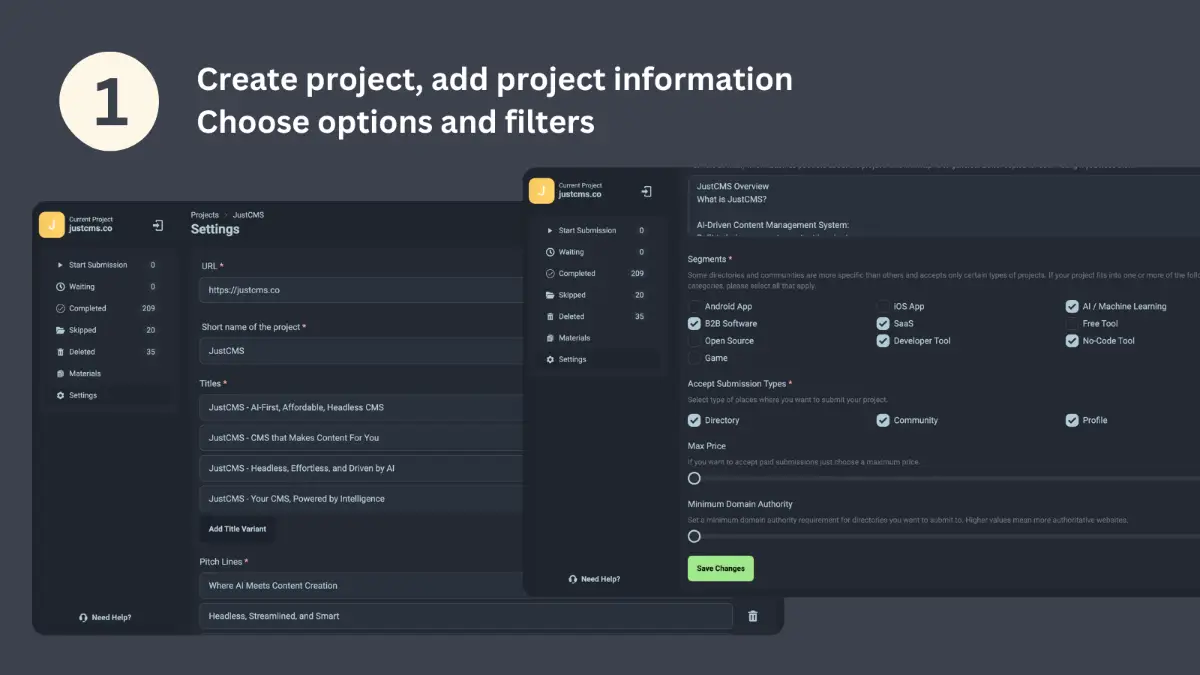Open Materials via its archive icon
Image resolution: width=1200 pixels, height=675 pixels.
point(60,373)
